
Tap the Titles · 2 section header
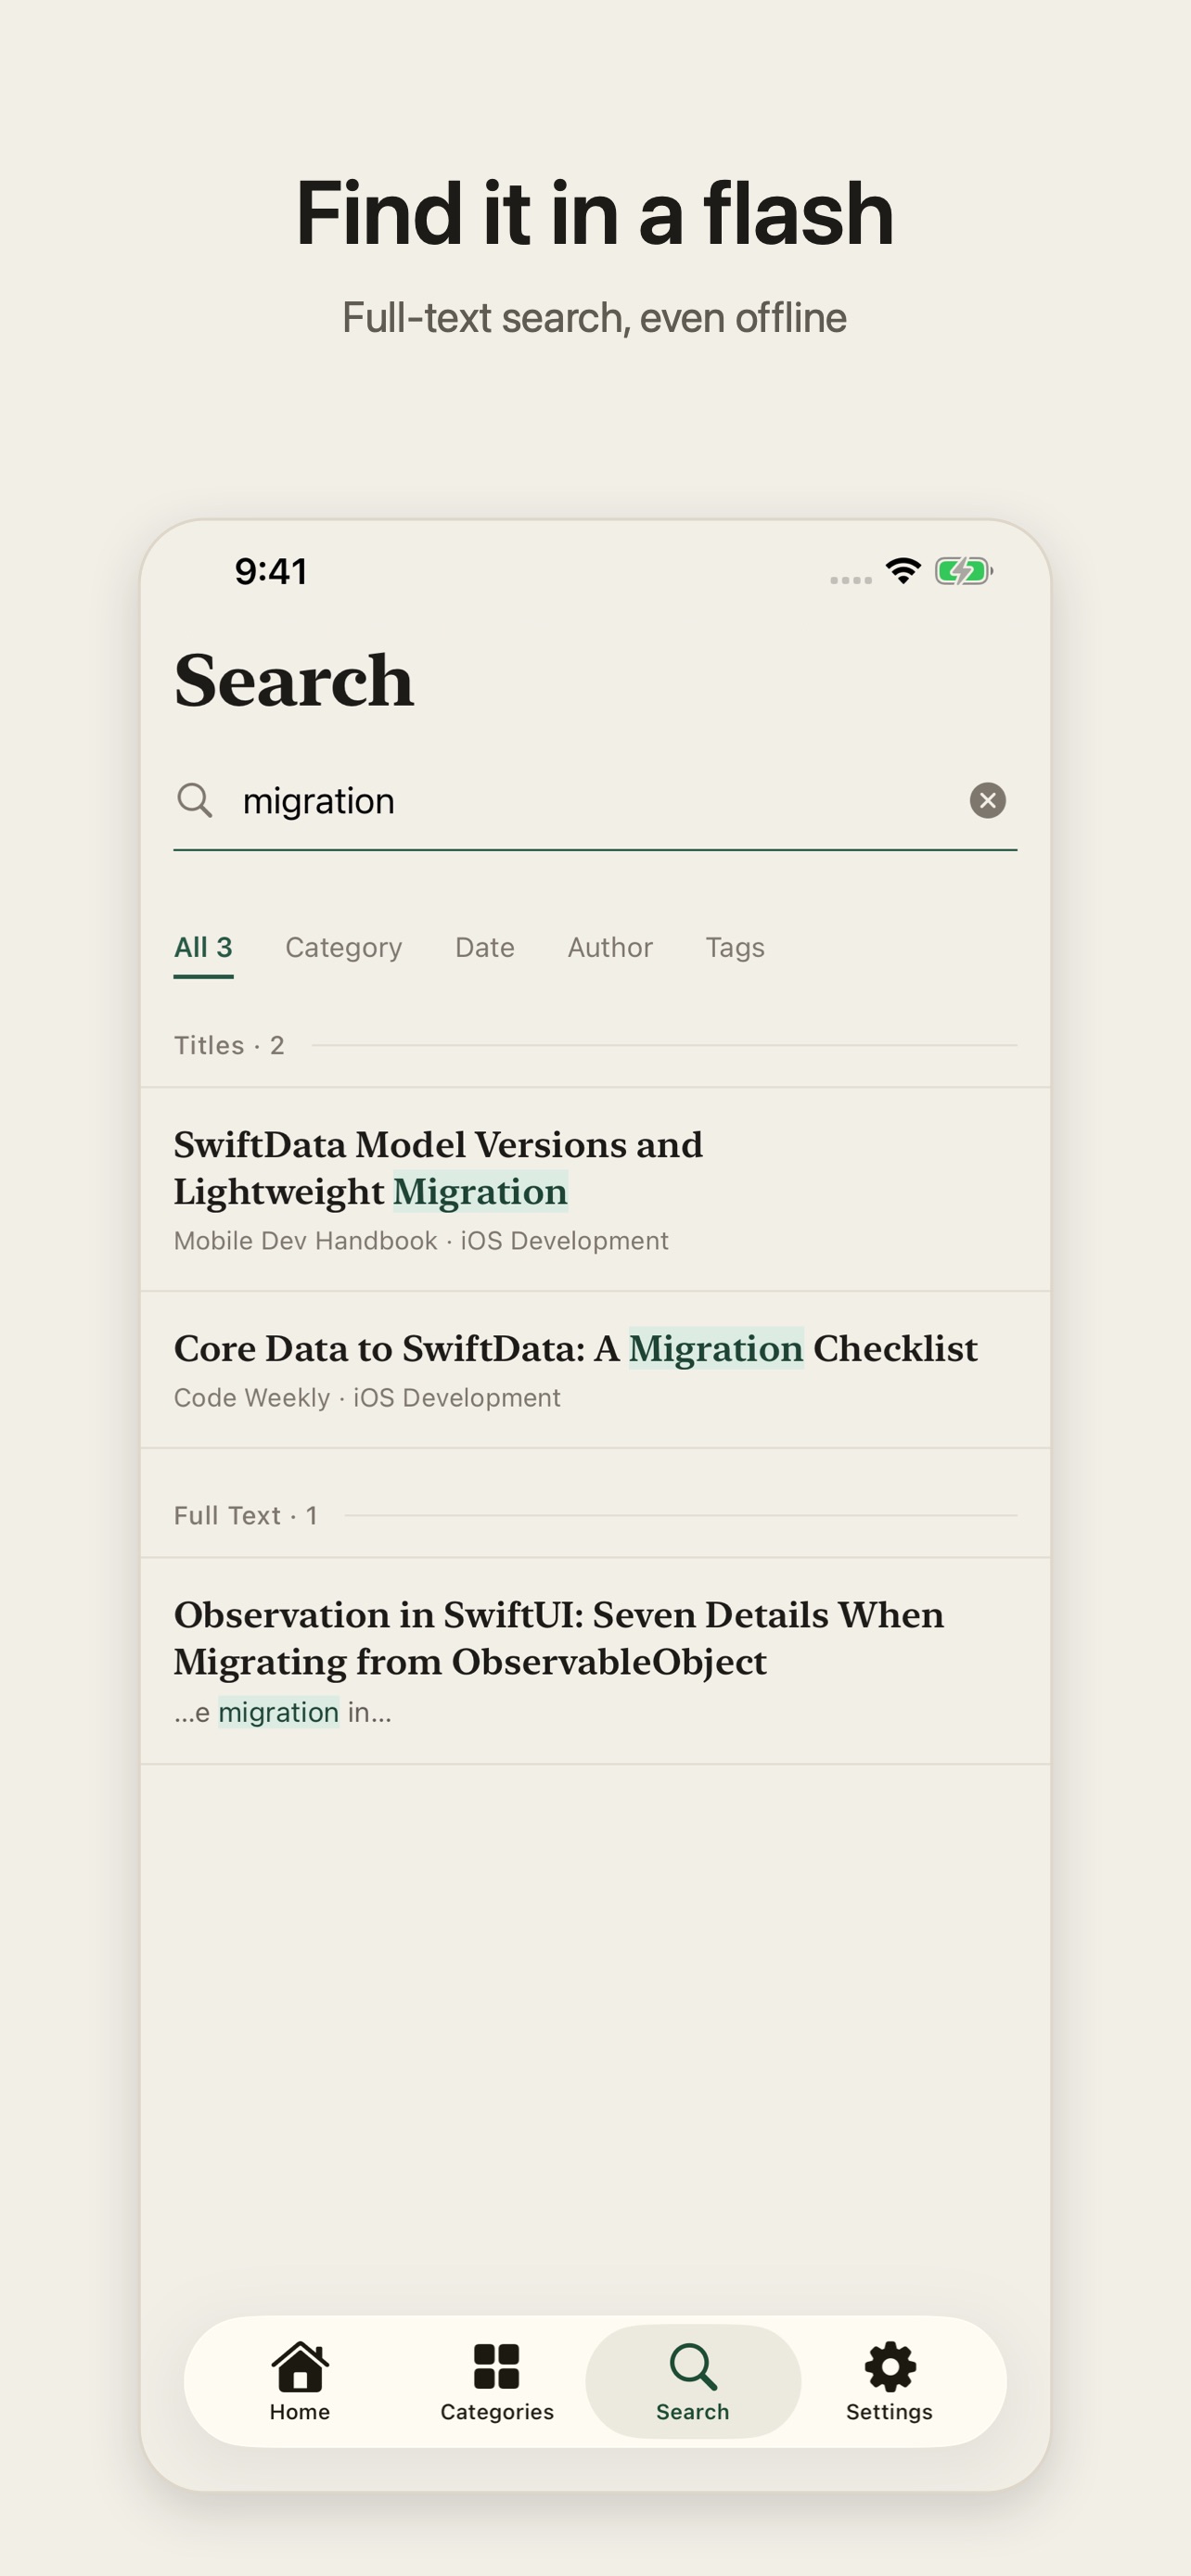pos(229,1045)
